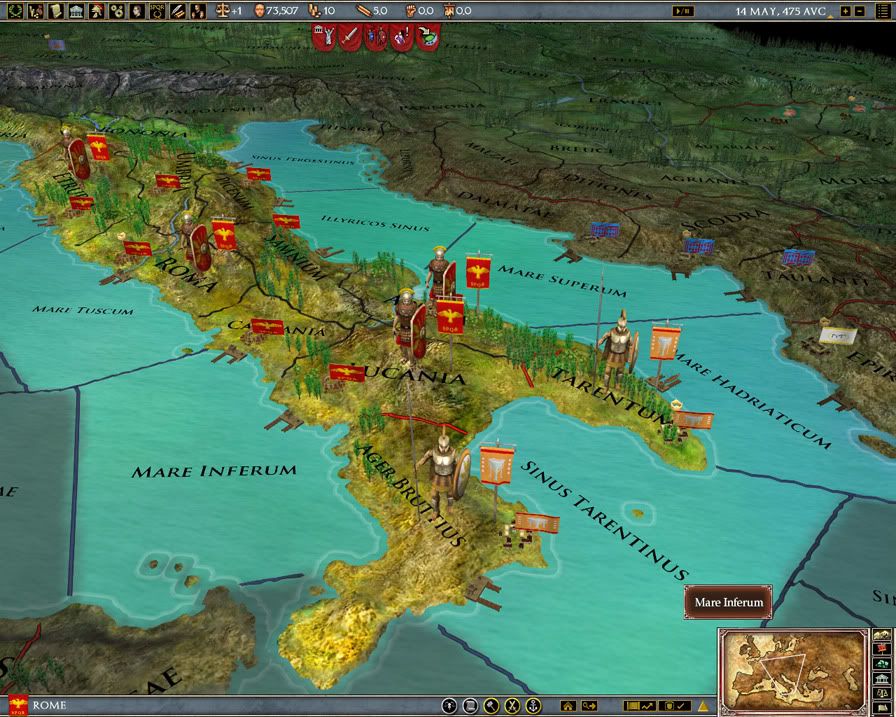Viewport: 896px width, 717px height.
Task: Switch to temple building map mode
Action: coord(883,679)
